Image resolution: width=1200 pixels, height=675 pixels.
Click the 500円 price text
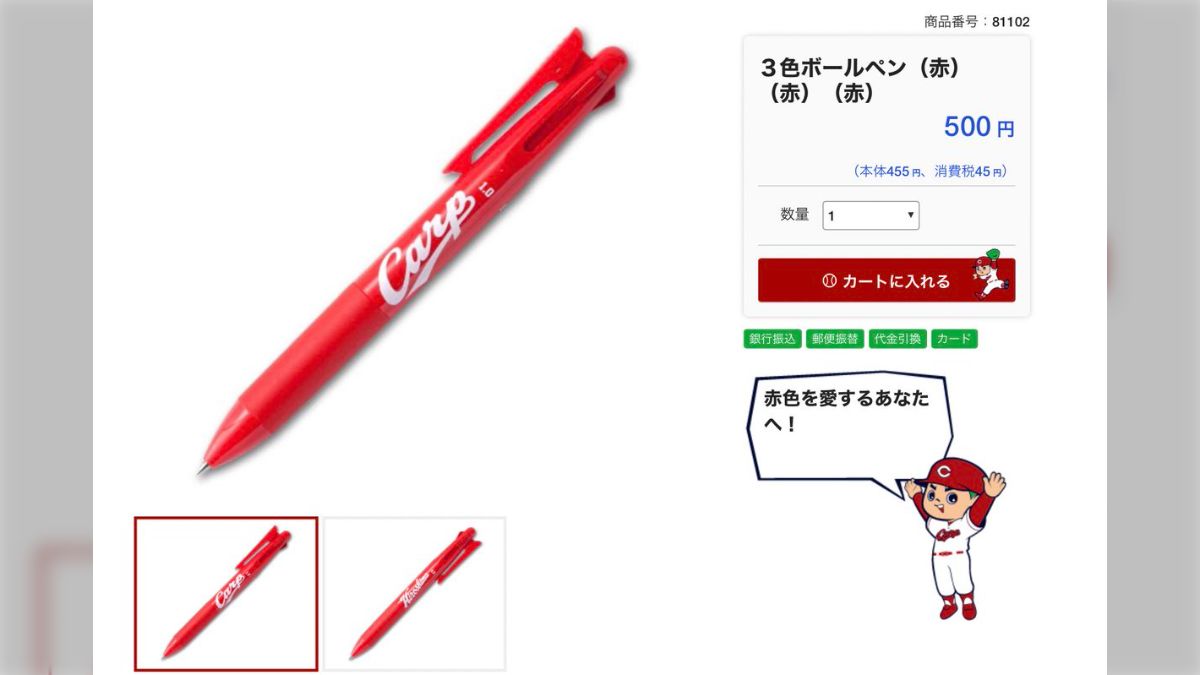979,127
